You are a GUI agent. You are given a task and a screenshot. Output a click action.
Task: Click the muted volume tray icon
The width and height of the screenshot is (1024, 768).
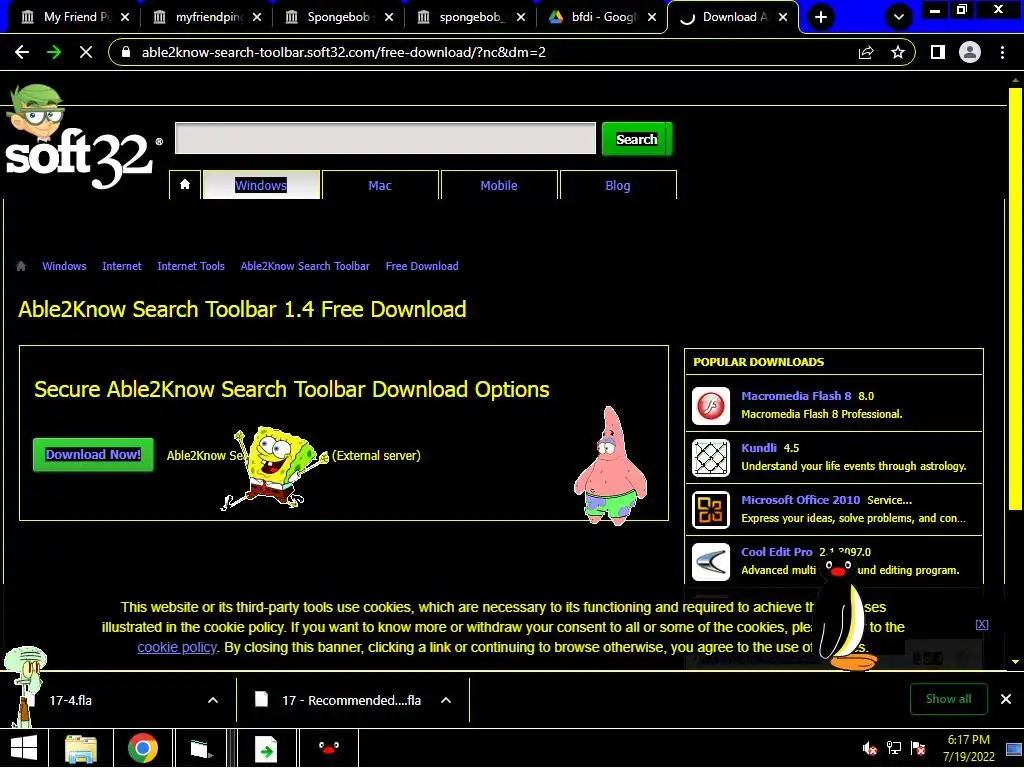(869, 748)
